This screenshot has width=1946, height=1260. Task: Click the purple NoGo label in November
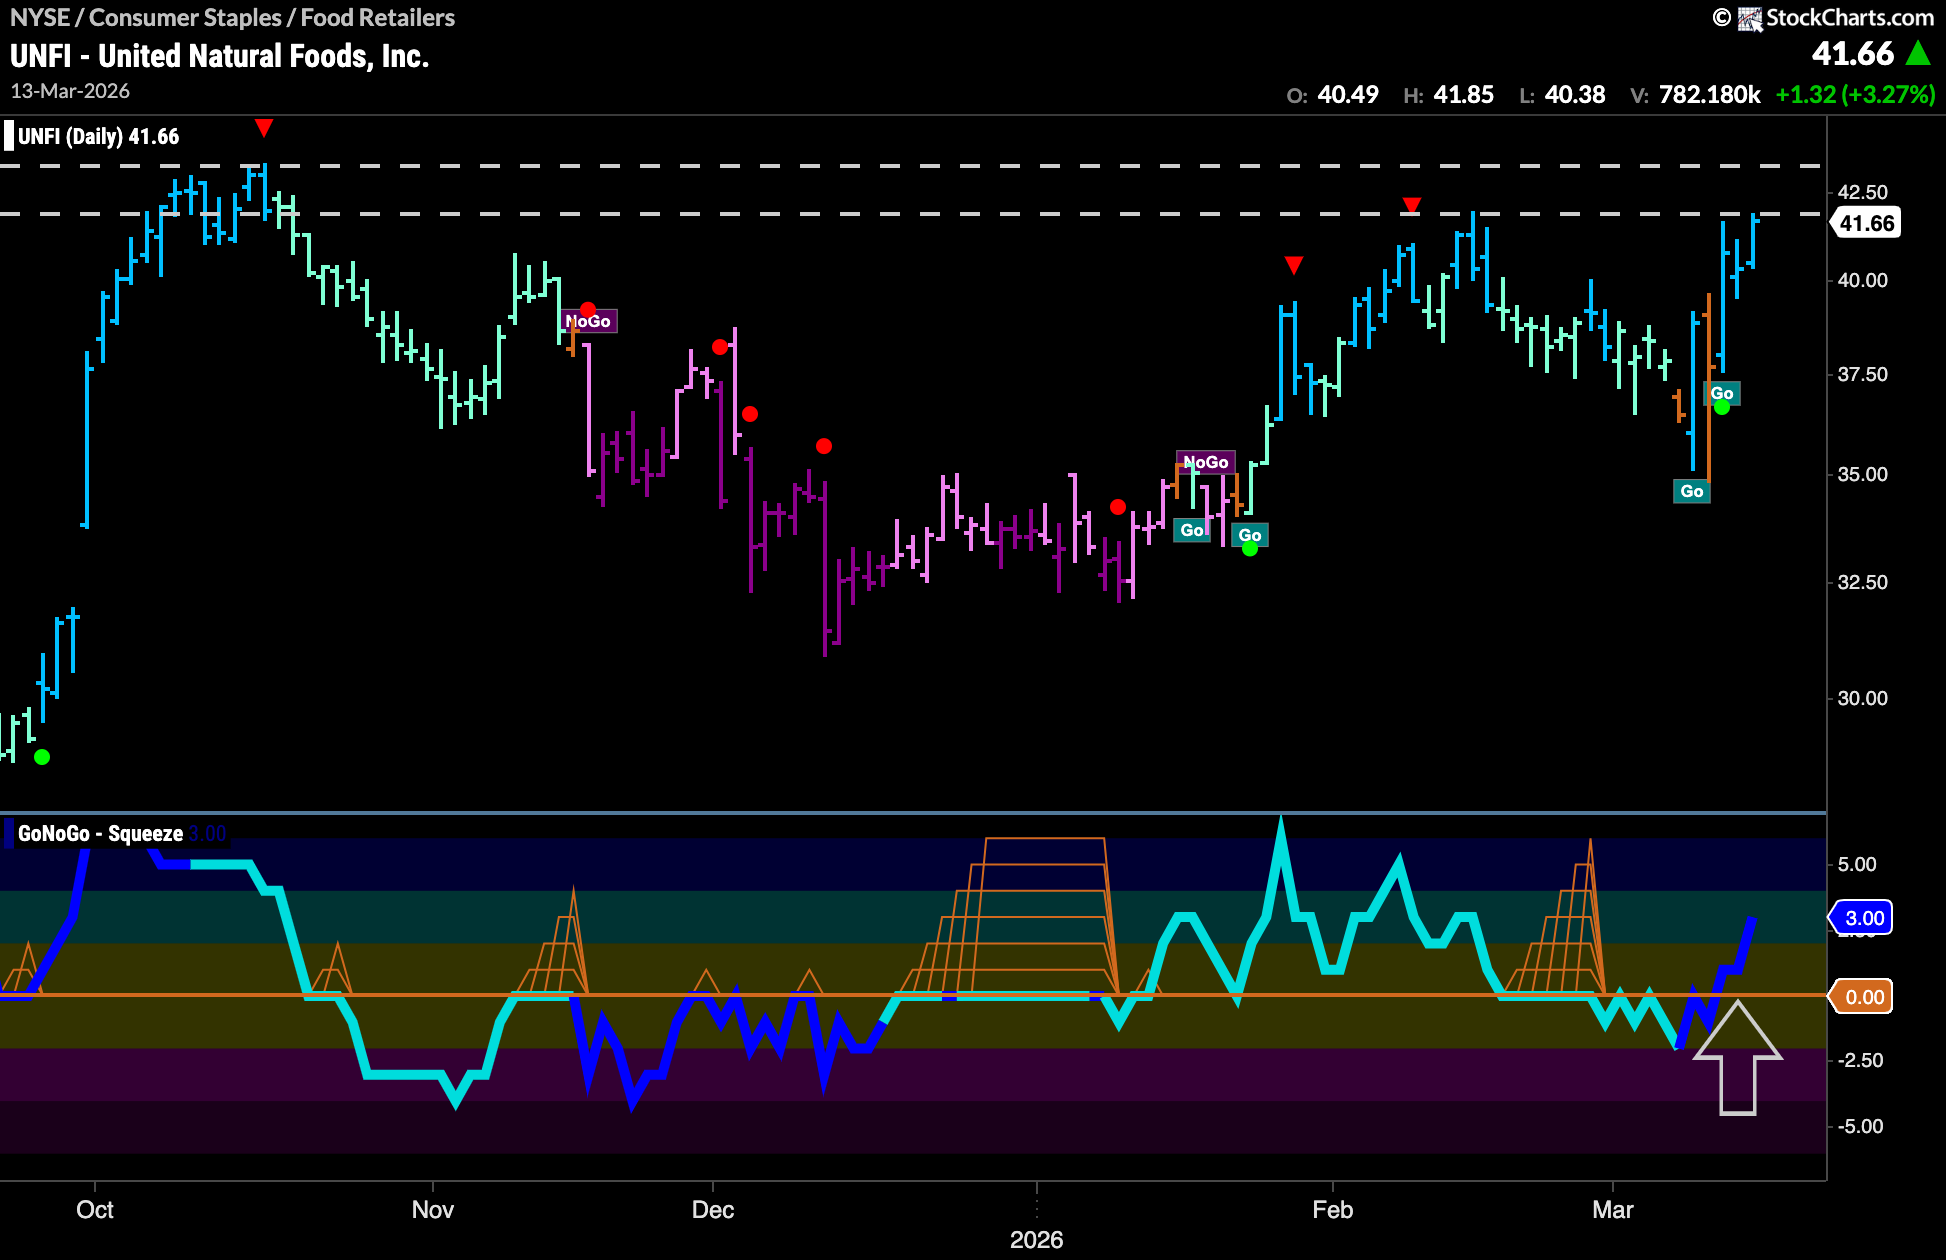point(589,321)
